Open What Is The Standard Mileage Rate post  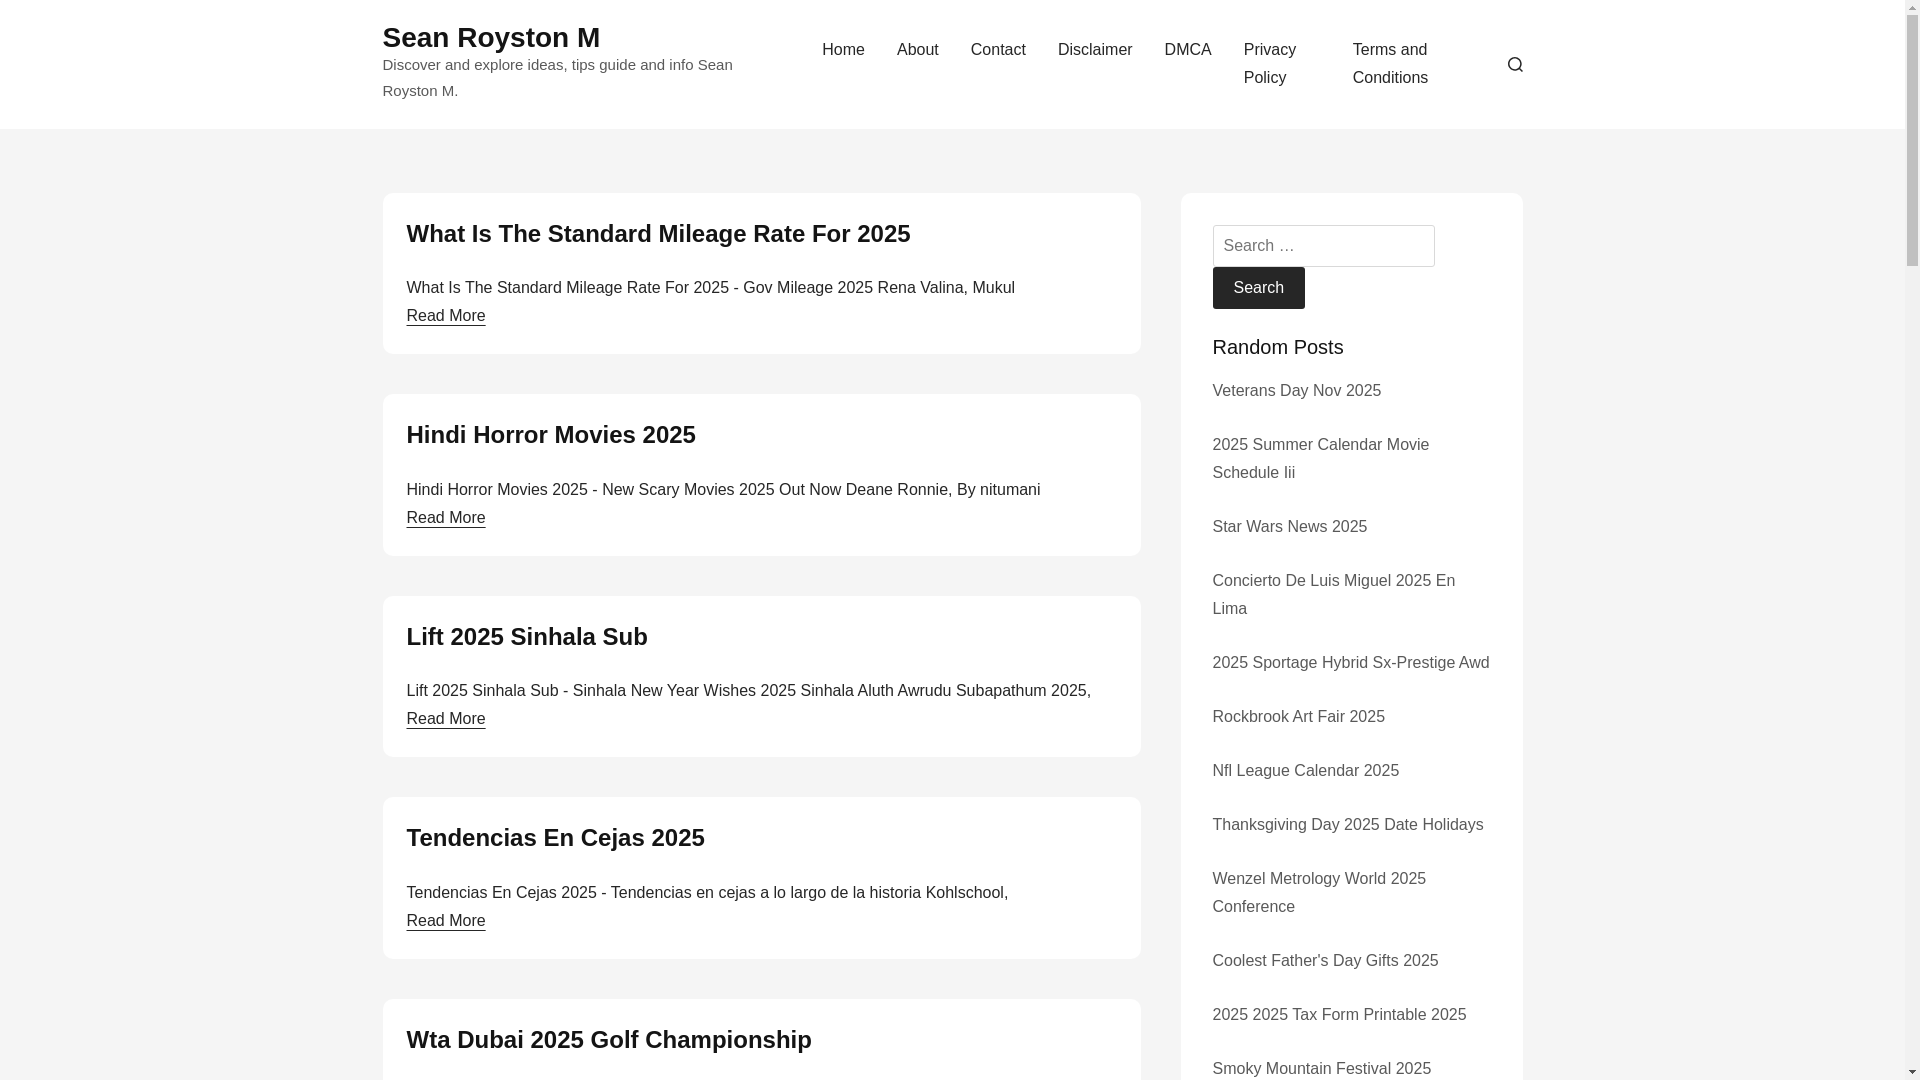point(658,234)
